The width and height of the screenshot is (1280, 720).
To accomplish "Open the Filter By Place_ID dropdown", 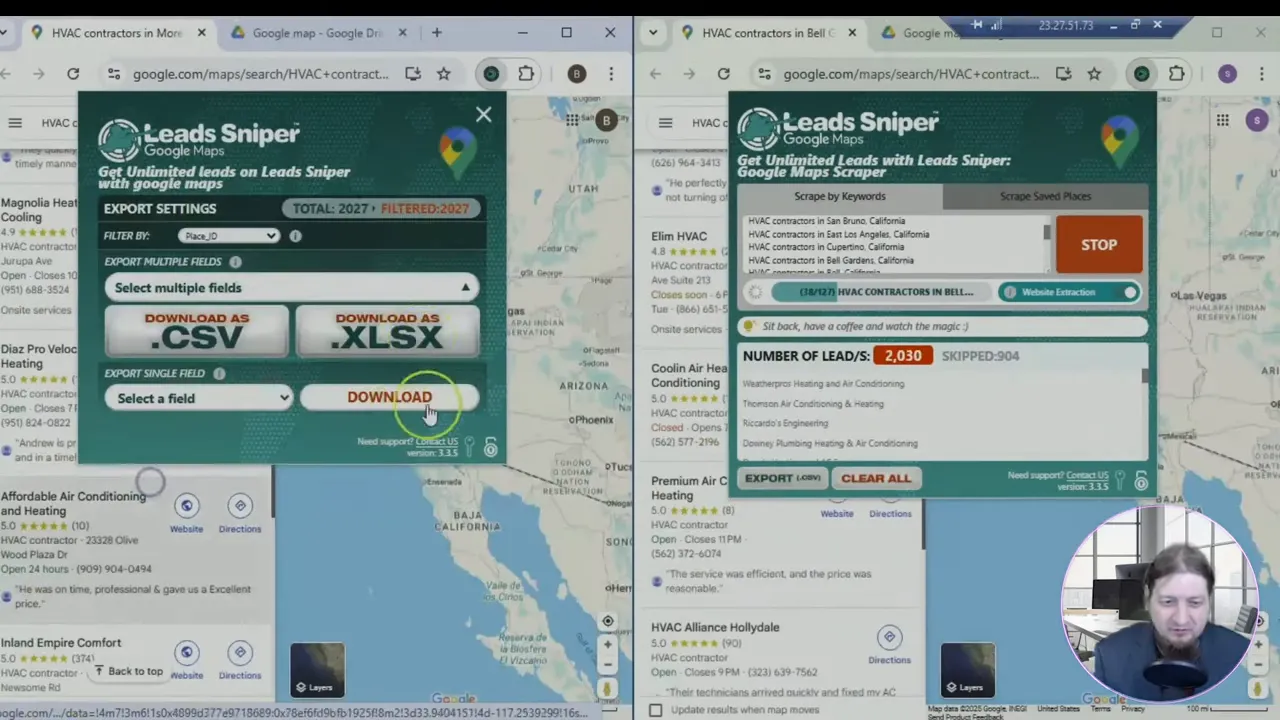I will [229, 236].
